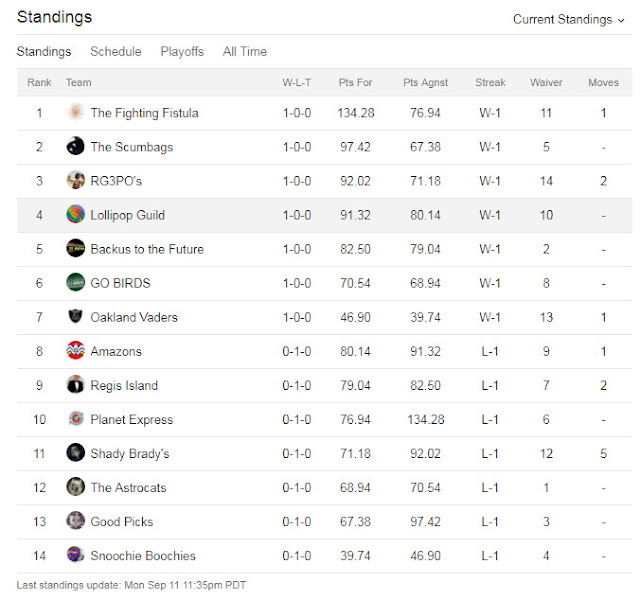The width and height of the screenshot is (640, 600).
Task: Open the Regis Island team page
Action: 124,386
